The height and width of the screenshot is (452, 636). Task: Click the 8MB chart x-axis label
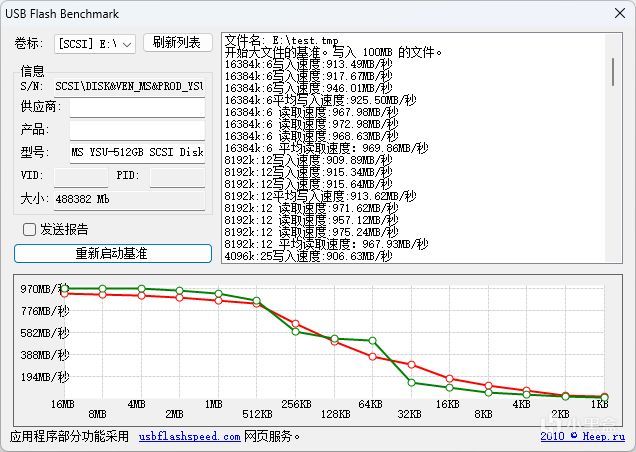97,414
